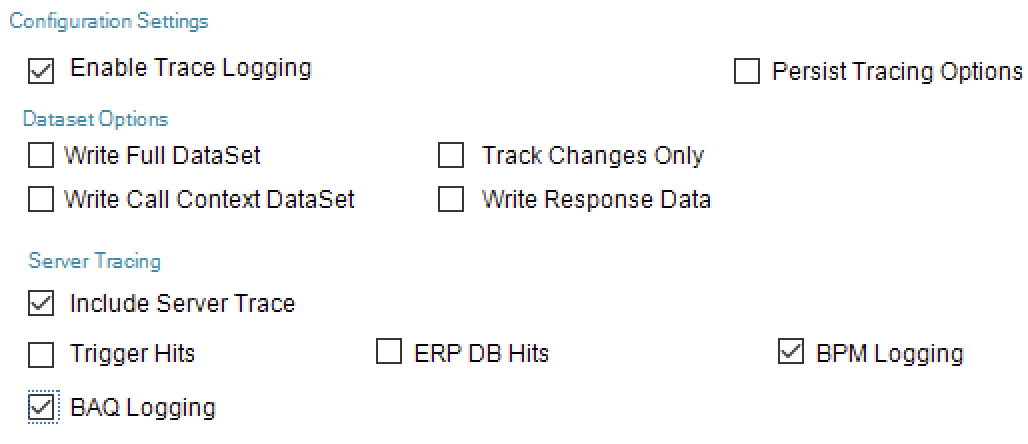The height and width of the screenshot is (444, 1028).
Task: Click the 'Track Changes Only' label text
Action: [x=592, y=156]
